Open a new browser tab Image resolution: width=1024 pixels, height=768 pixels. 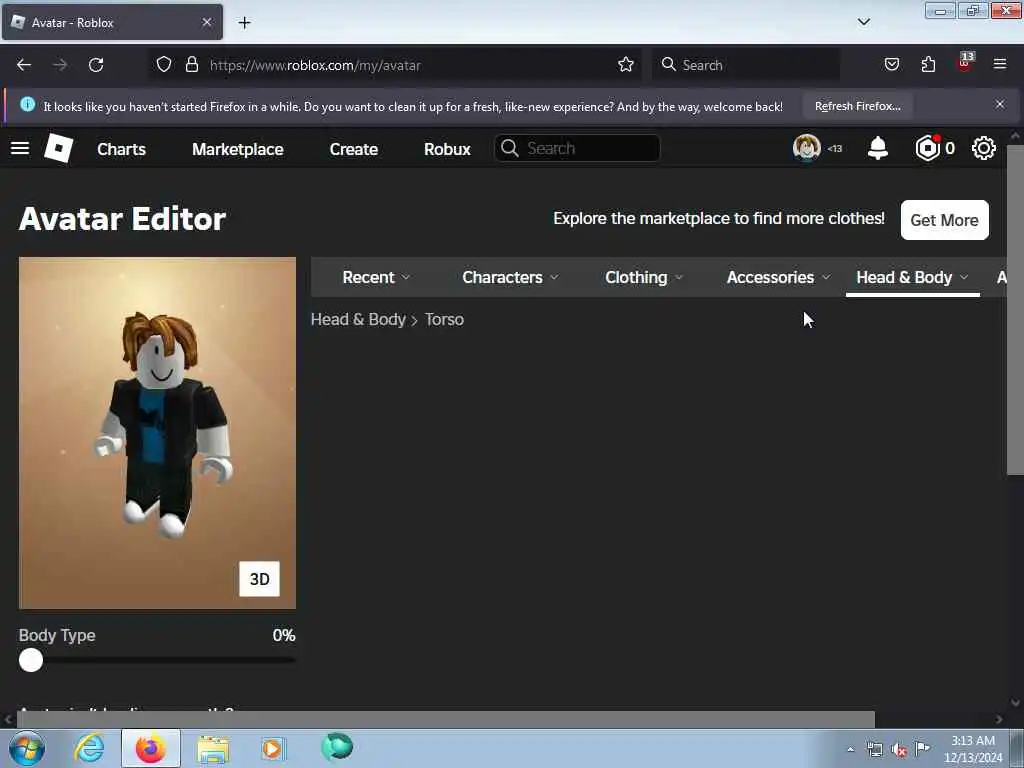(244, 23)
